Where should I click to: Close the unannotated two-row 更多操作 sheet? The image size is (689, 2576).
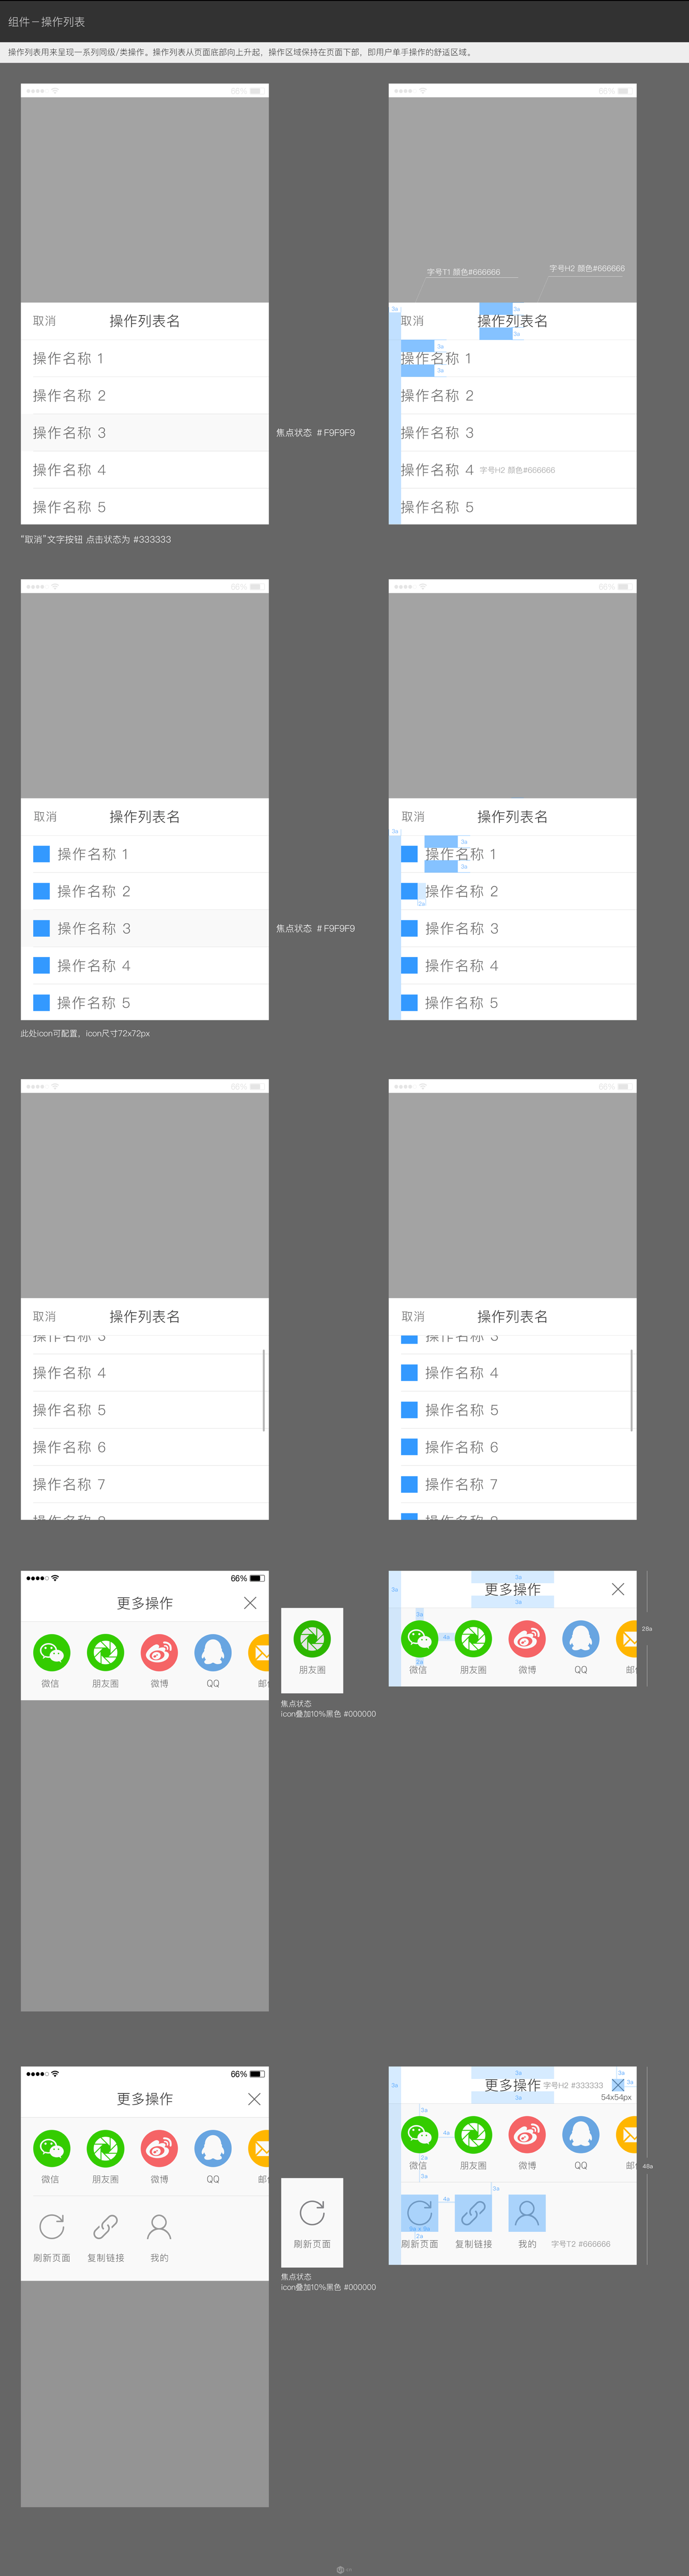(x=254, y=2099)
